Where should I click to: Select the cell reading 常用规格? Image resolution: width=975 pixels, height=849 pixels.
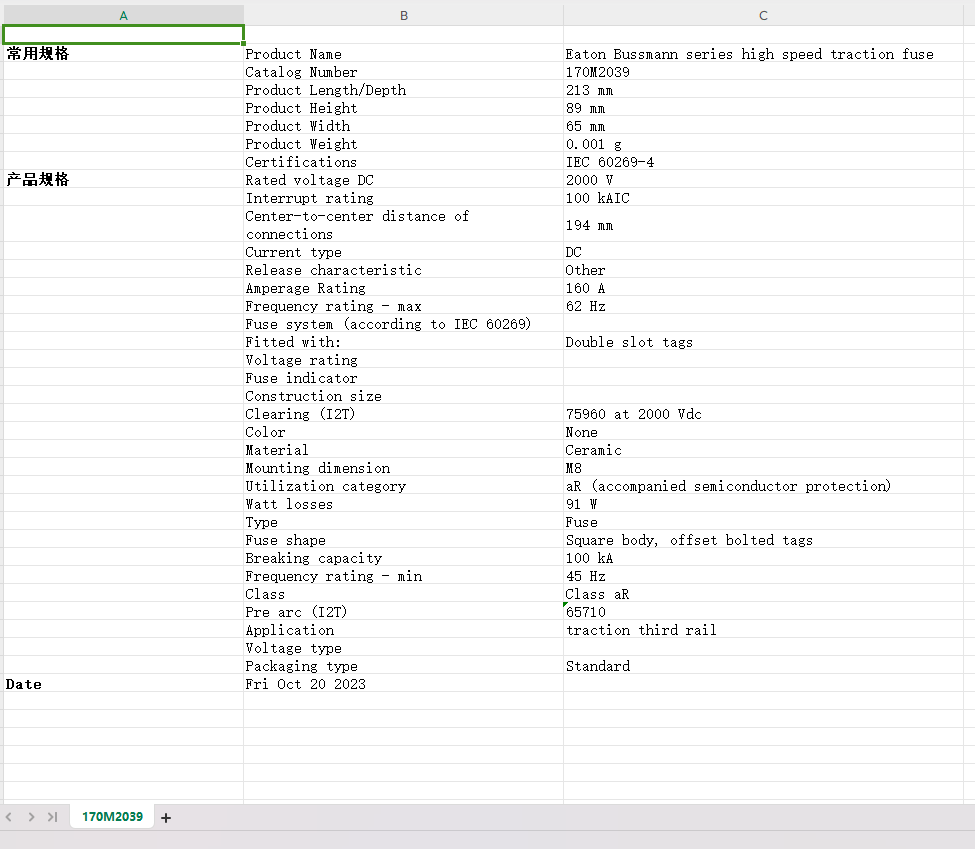click(123, 53)
